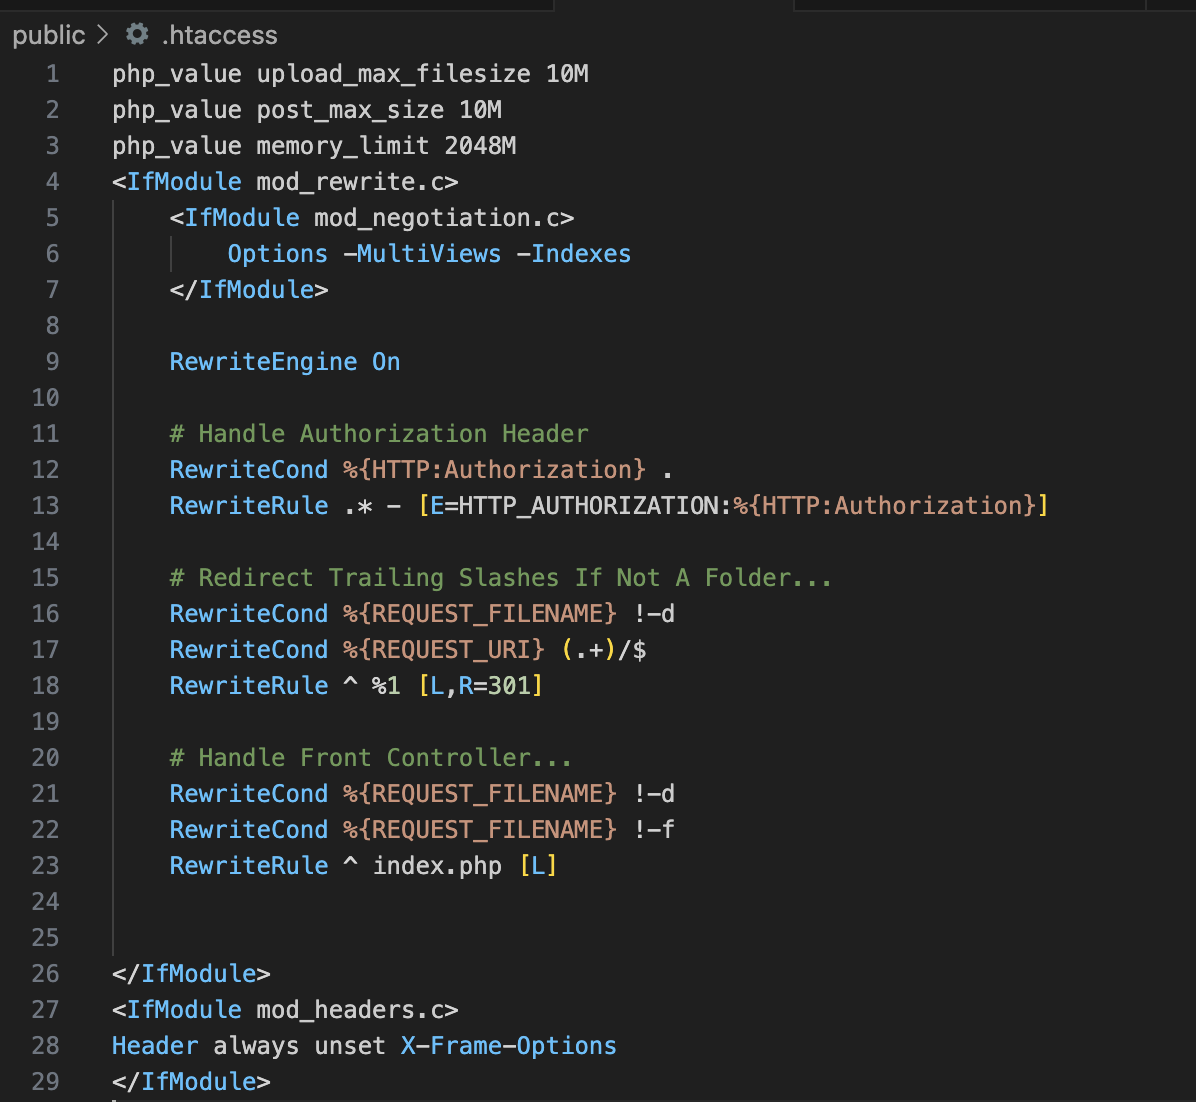
Task: Click line number 23 in the gutter
Action: [45, 865]
